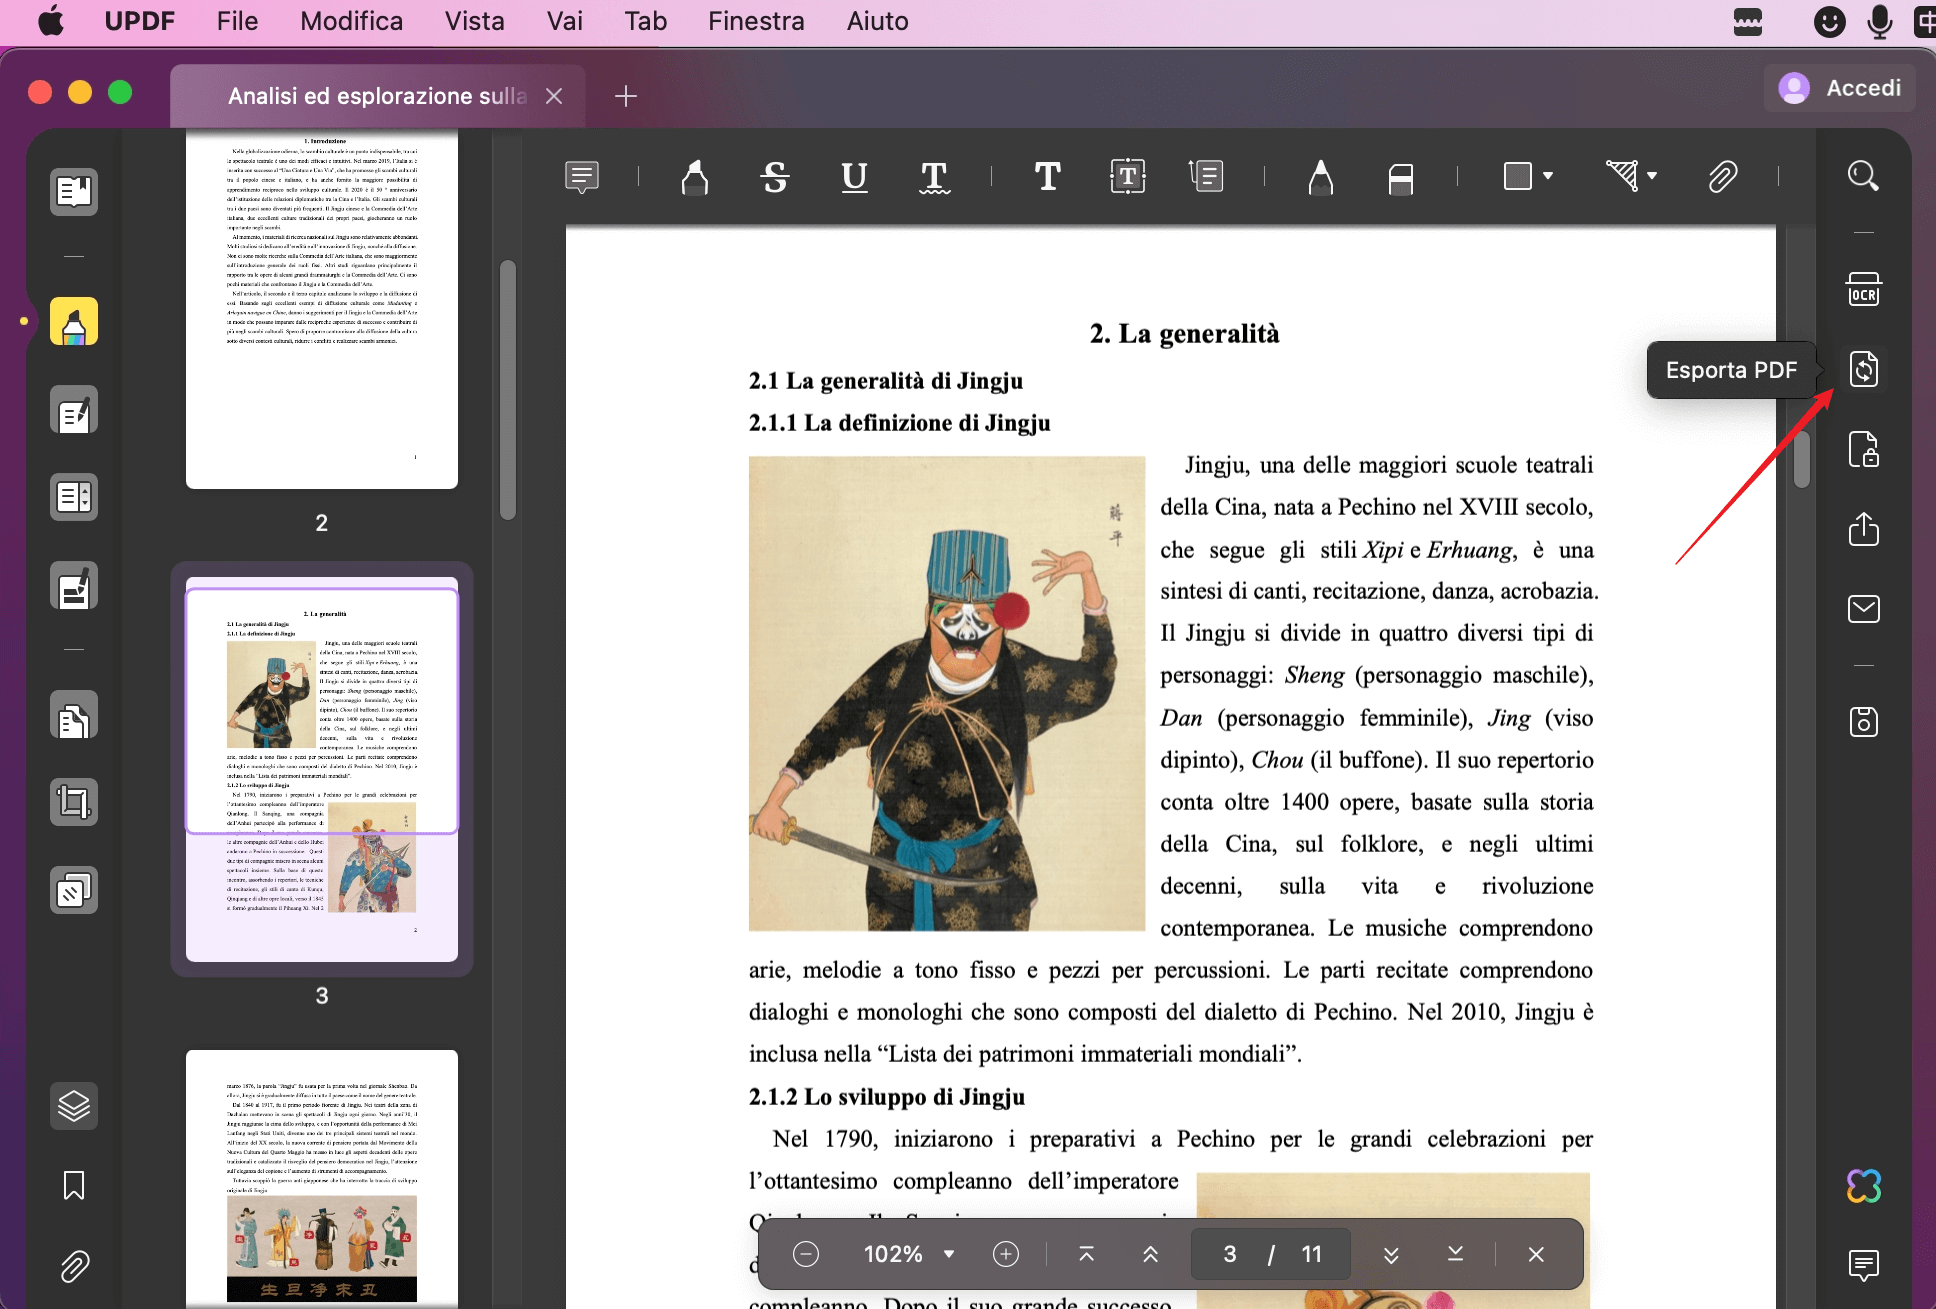The width and height of the screenshot is (1936, 1309).
Task: Open the Modifica menu
Action: pos(351,21)
